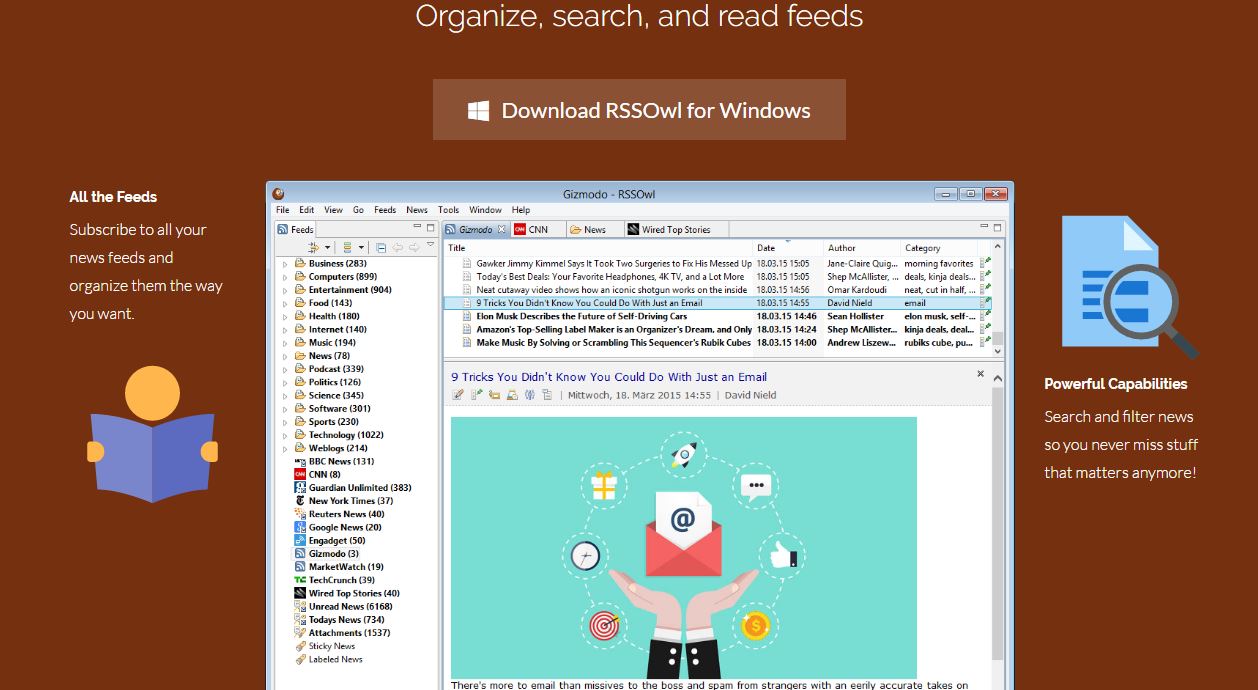Select the Engadget feed icon
The height and width of the screenshot is (690, 1258).
coord(300,541)
